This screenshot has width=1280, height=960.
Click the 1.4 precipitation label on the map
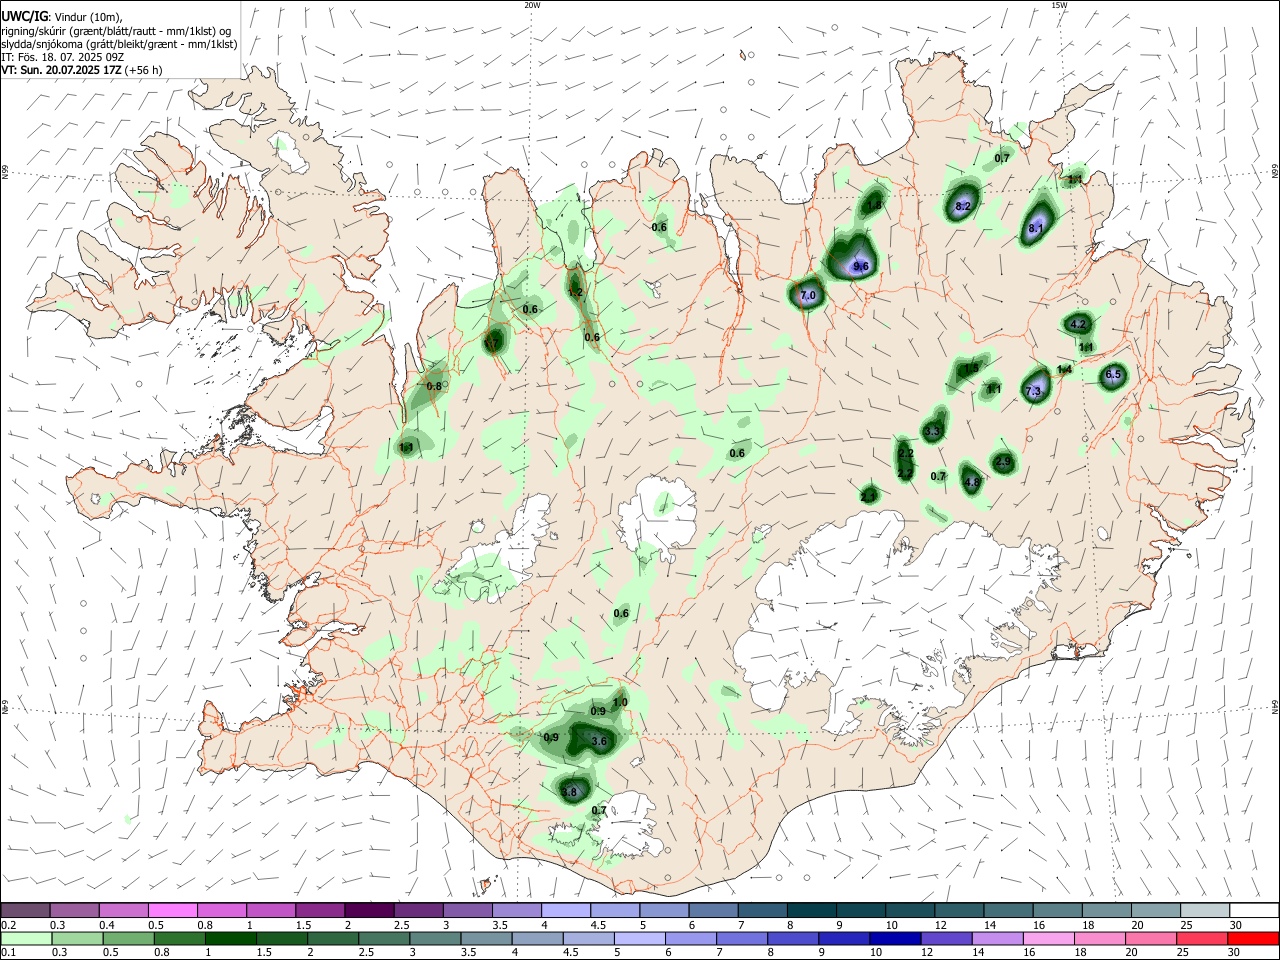point(1064,370)
